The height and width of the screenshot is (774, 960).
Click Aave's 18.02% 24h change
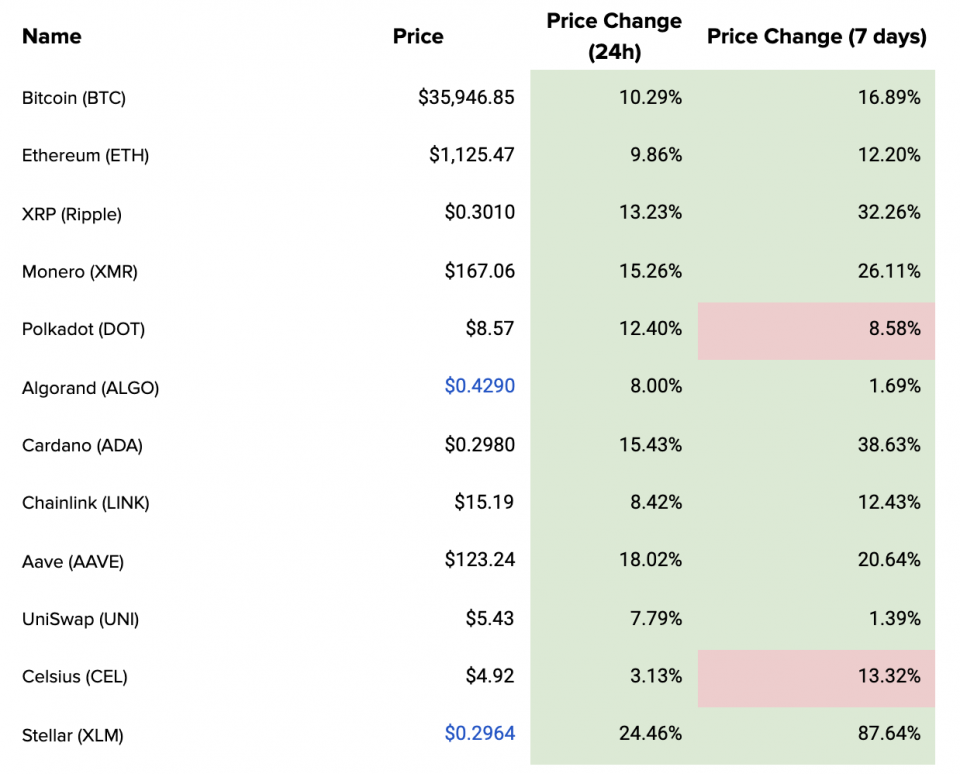[651, 561]
